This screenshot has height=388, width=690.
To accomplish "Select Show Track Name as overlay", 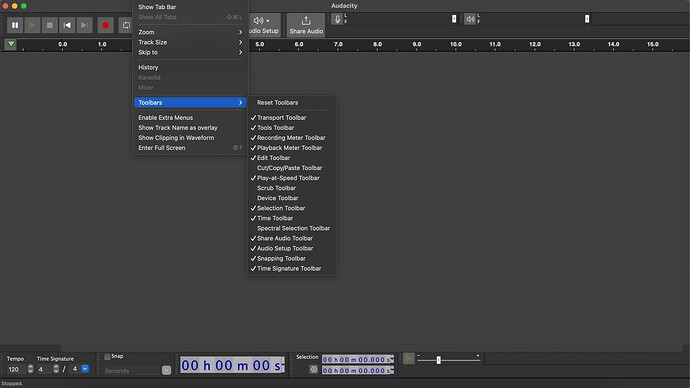I will [x=190, y=128].
